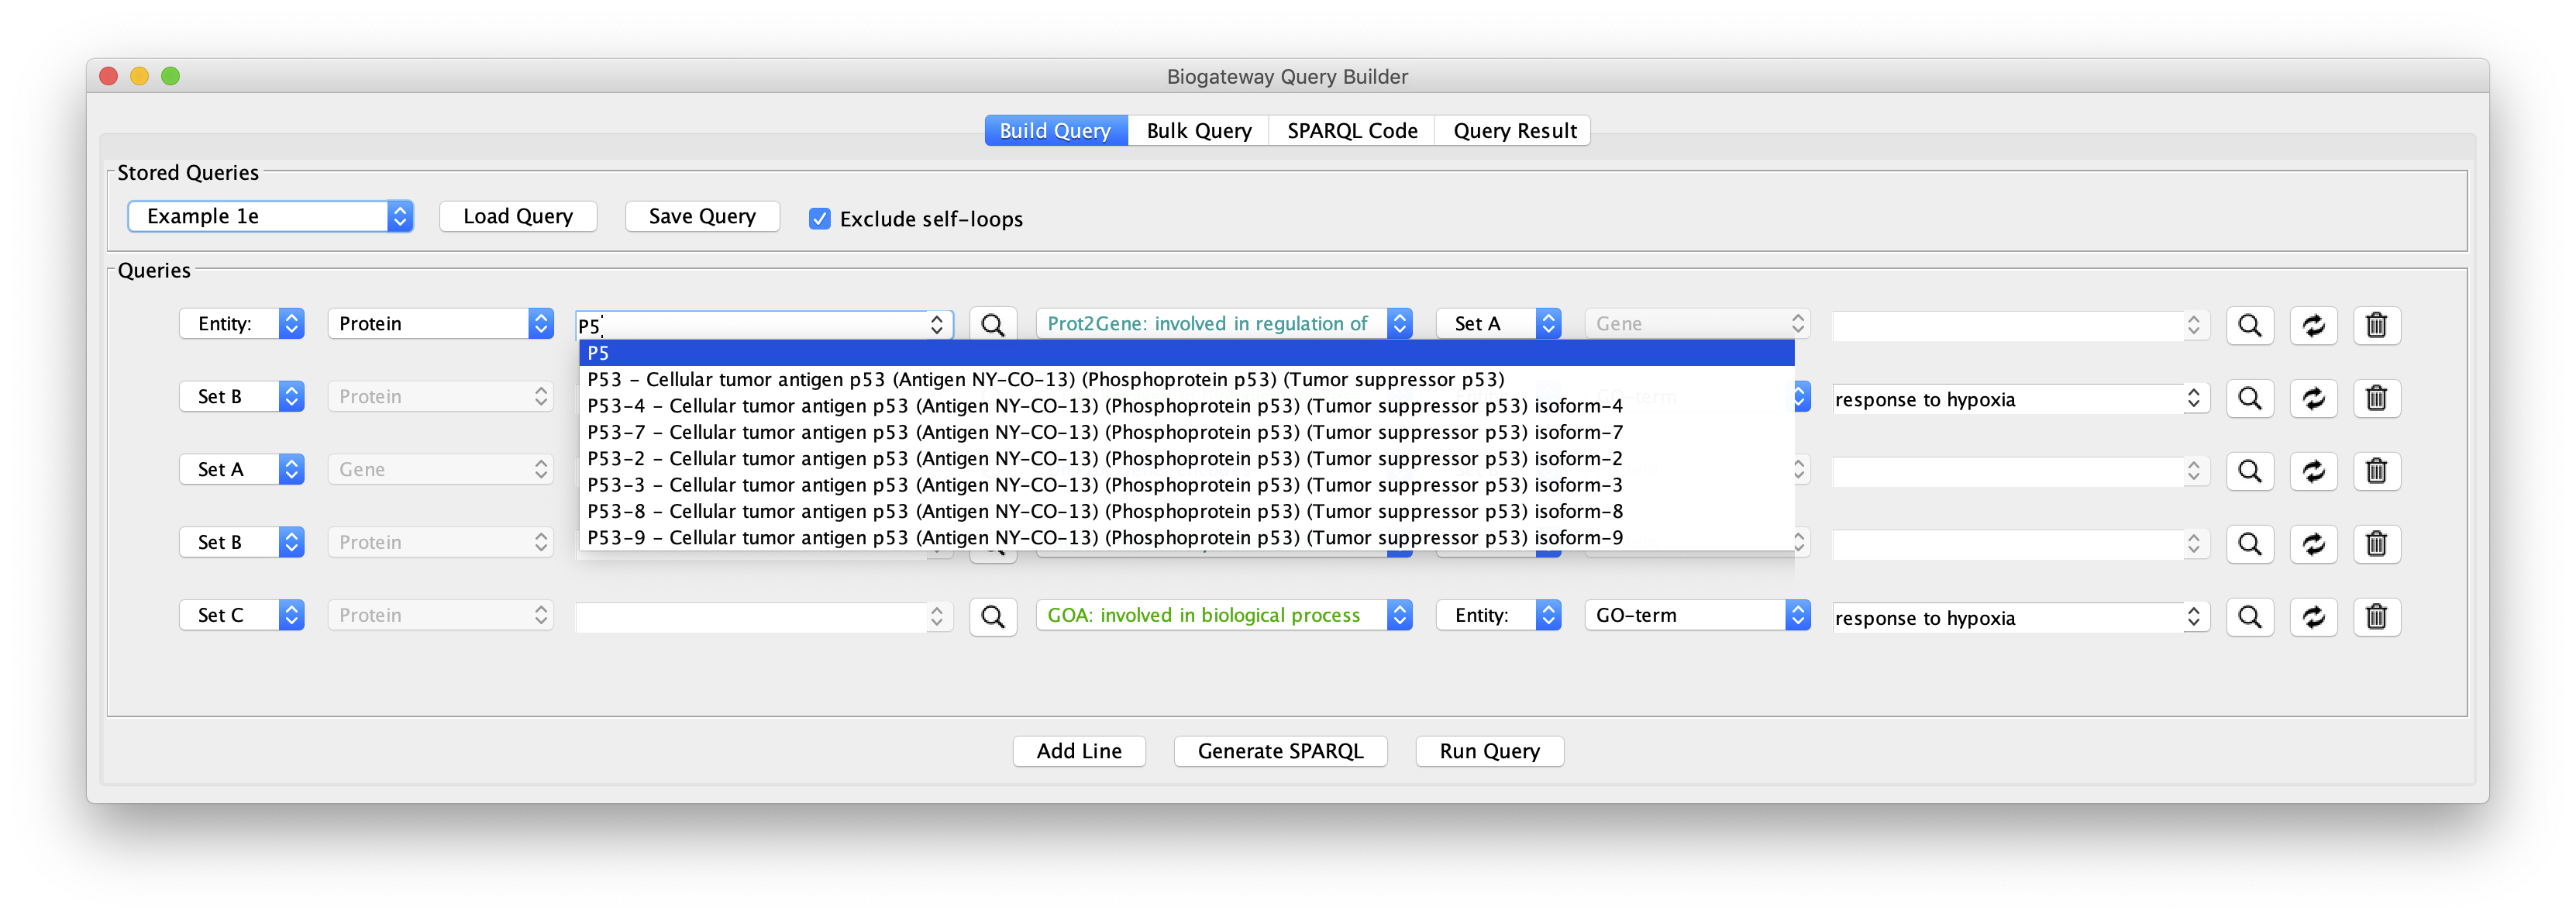Viewport: 2576px width, 918px height.
Task: Delete the fourth query row
Action: coord(2376,544)
